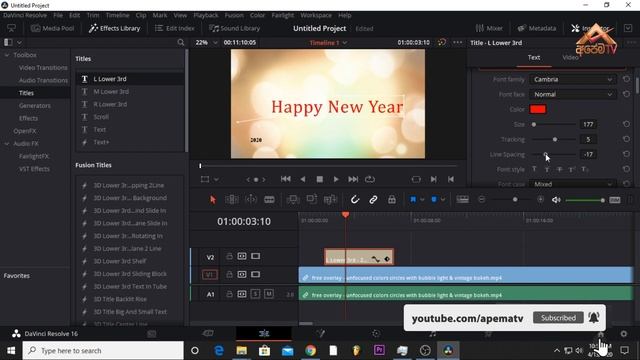Image resolution: width=640 pixels, height=360 pixels.
Task: Click the Insert Clip toolbar icon
Action: [x=293, y=200]
